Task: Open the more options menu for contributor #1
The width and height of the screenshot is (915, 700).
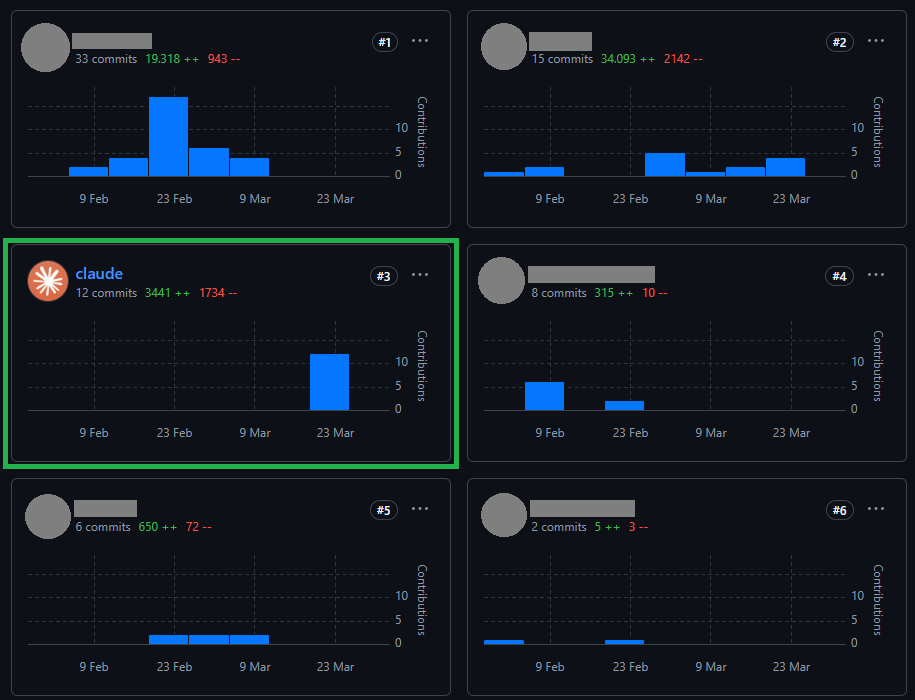Action: (x=420, y=41)
